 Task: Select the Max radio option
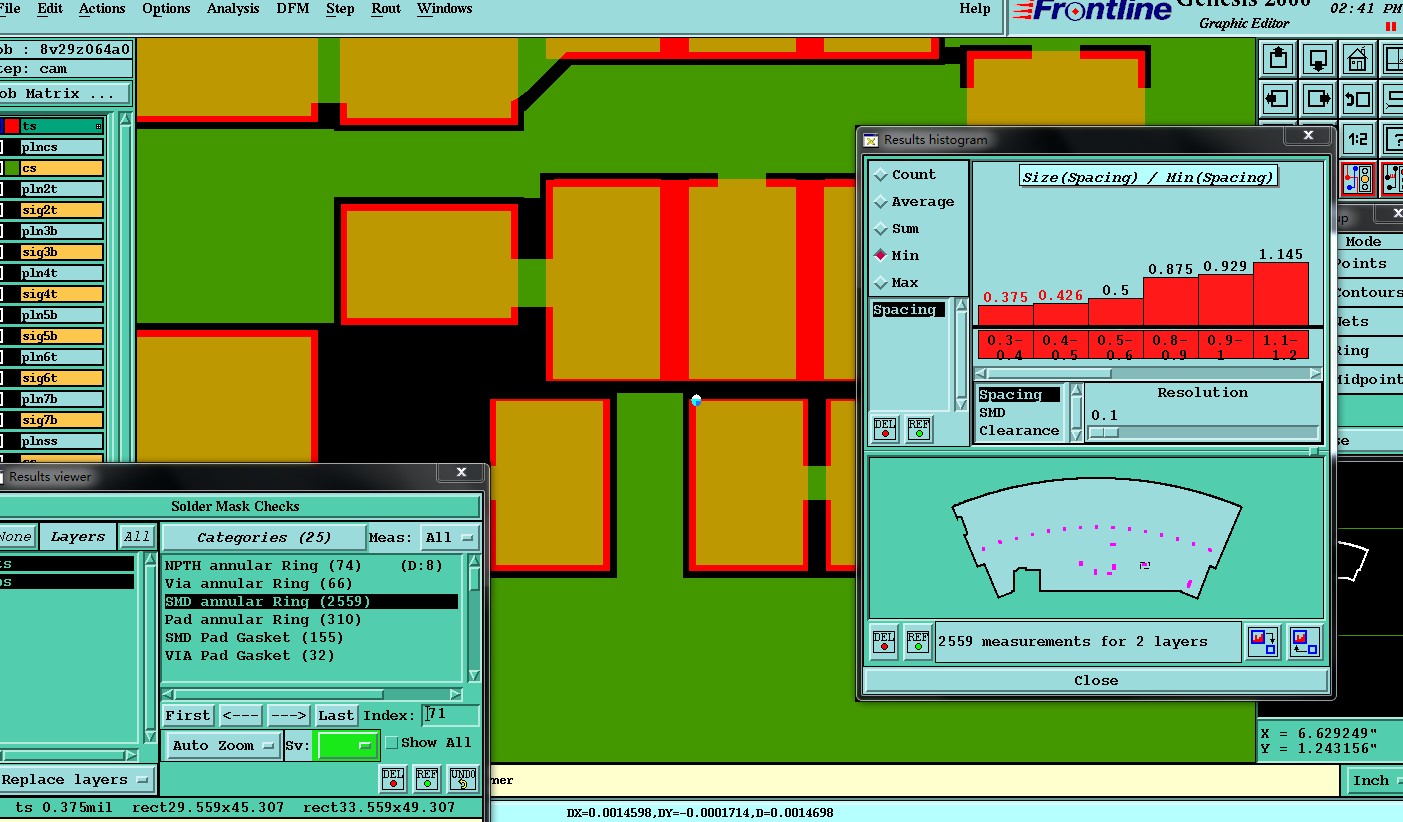click(881, 283)
